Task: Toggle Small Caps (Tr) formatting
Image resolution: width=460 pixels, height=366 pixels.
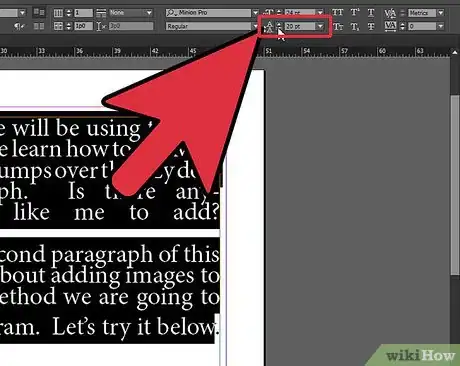Action: (x=338, y=26)
